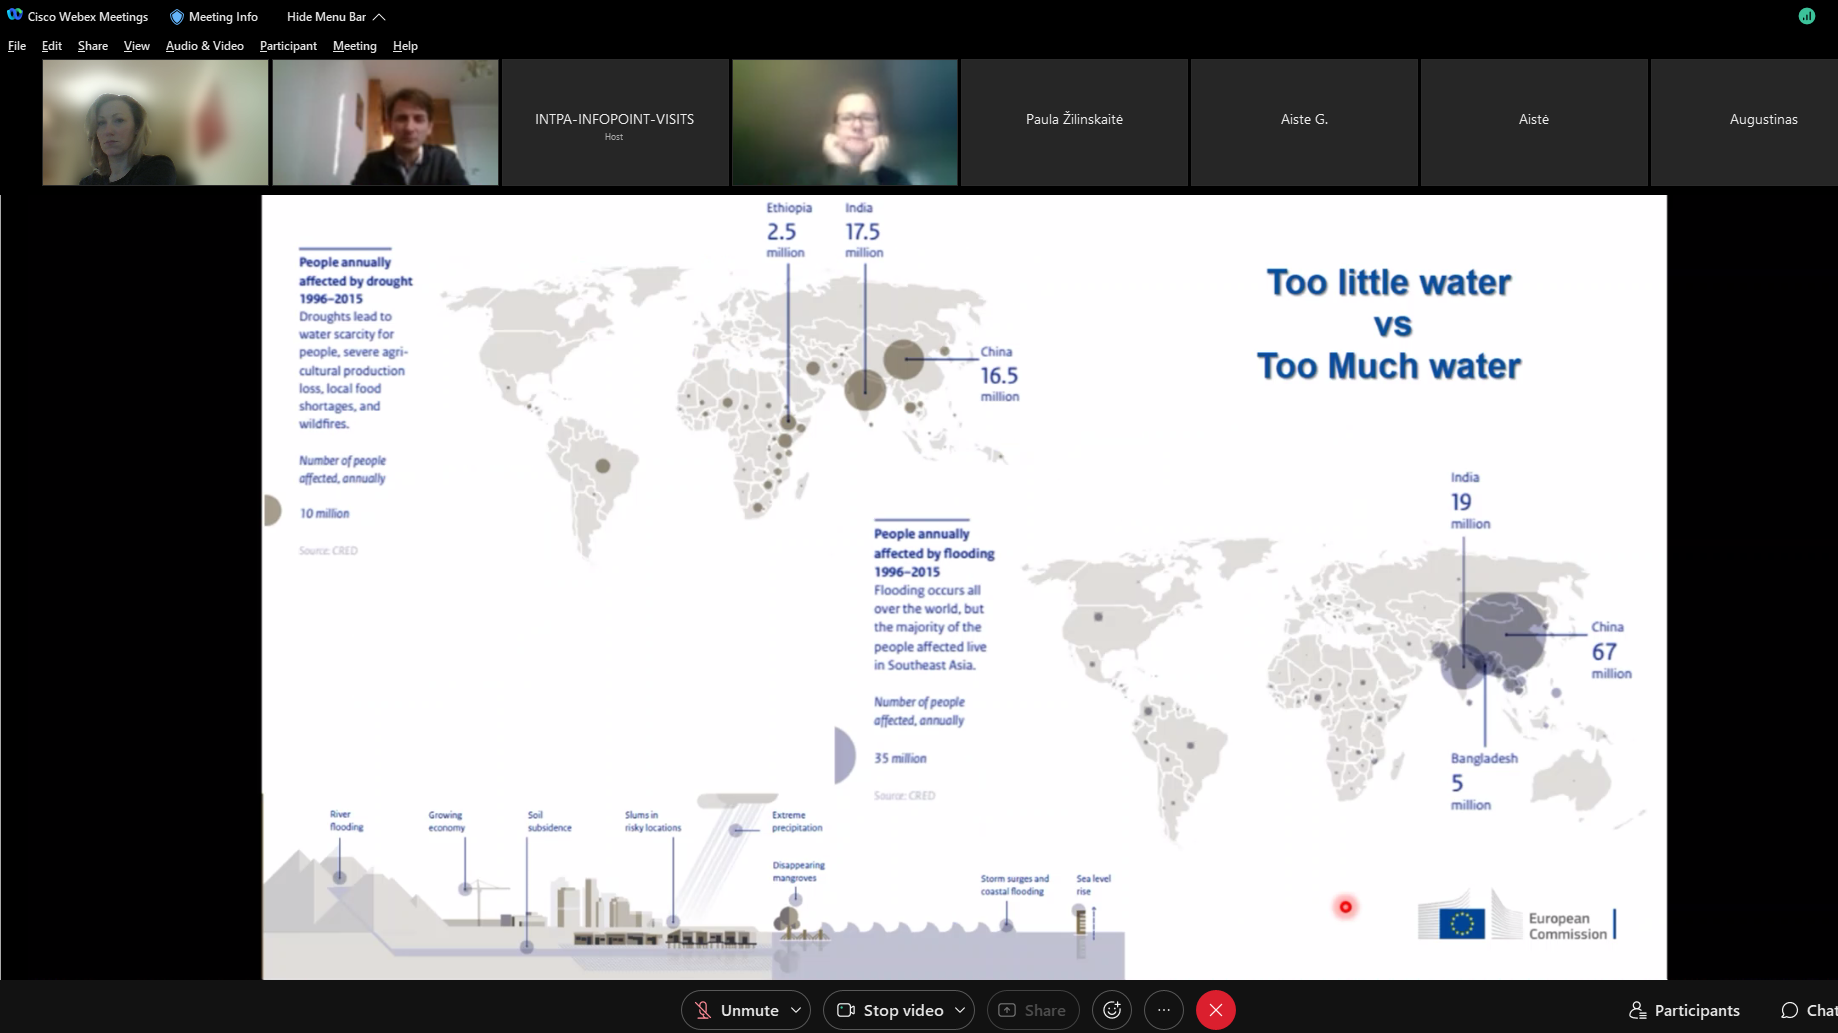
Task: Click the 'Too Much water' slide heading
Action: point(1388,366)
